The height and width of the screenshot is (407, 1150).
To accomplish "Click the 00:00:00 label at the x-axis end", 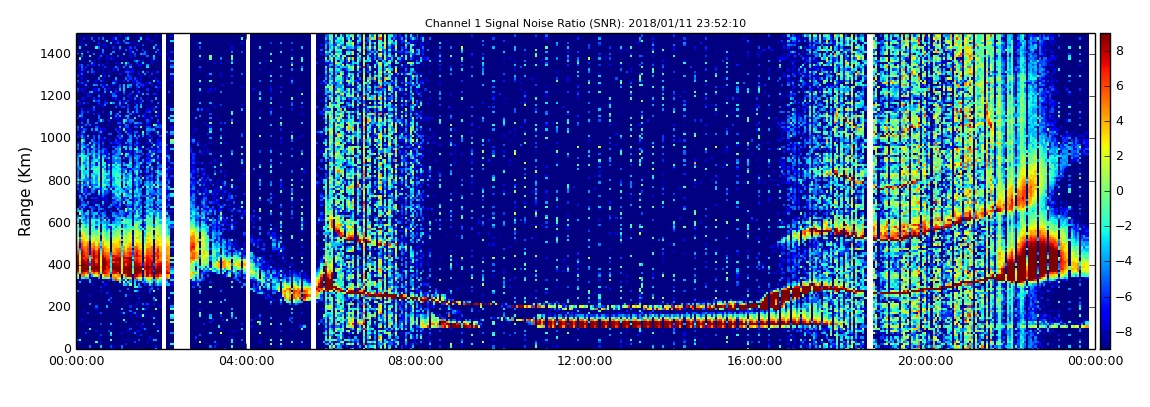I will [1094, 361].
